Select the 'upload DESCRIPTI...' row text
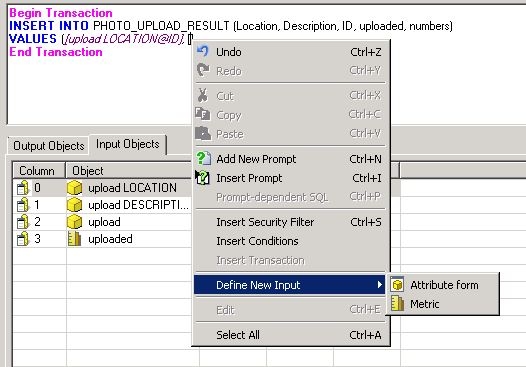 pos(139,205)
